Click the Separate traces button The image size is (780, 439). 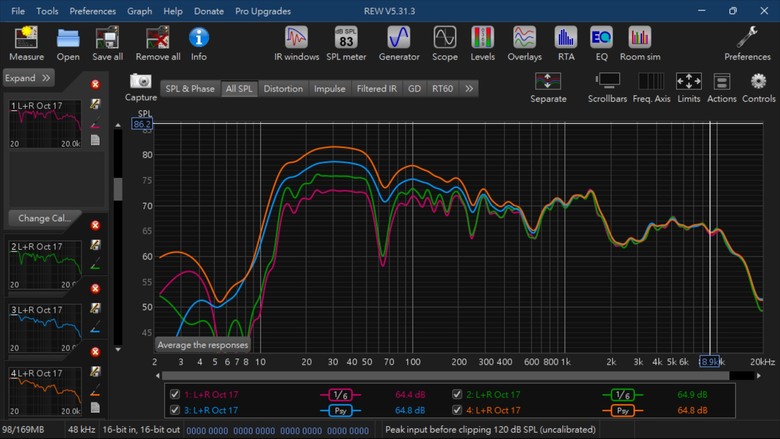tap(548, 88)
